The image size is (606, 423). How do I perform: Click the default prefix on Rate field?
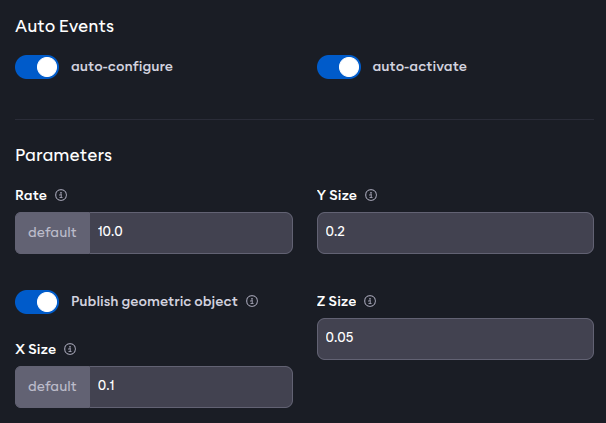(x=53, y=233)
